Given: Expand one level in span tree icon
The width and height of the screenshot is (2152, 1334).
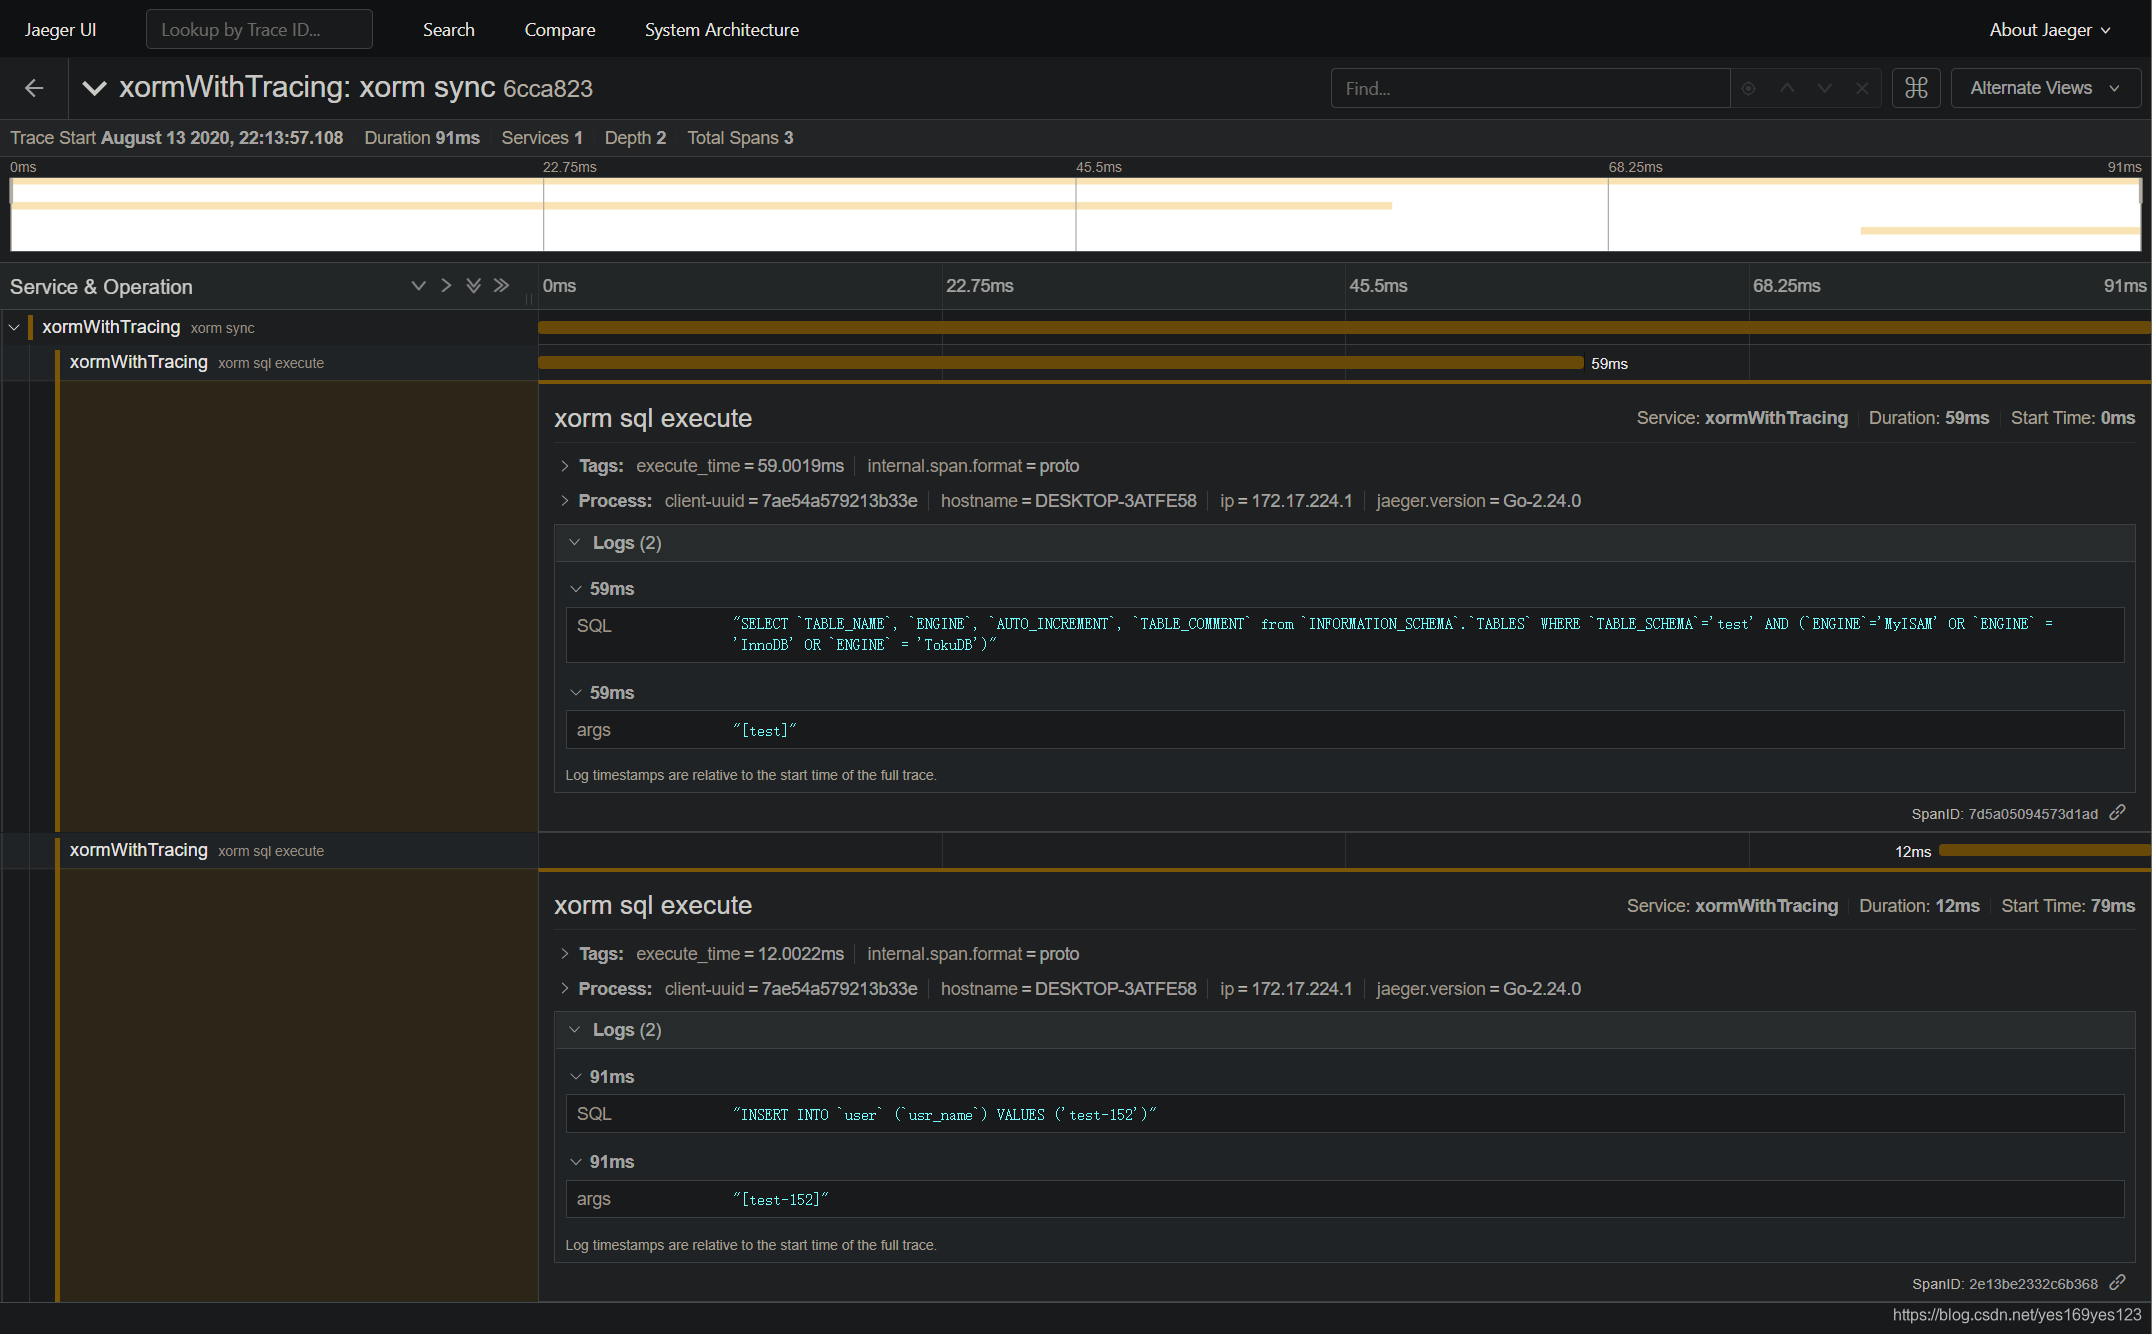Looking at the screenshot, I should [x=418, y=286].
